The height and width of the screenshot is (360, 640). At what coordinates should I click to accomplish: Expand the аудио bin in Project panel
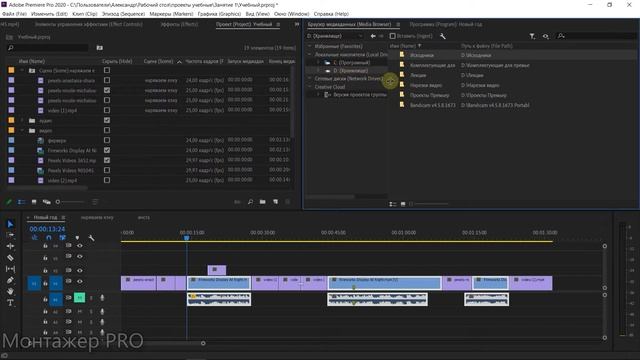(22, 120)
